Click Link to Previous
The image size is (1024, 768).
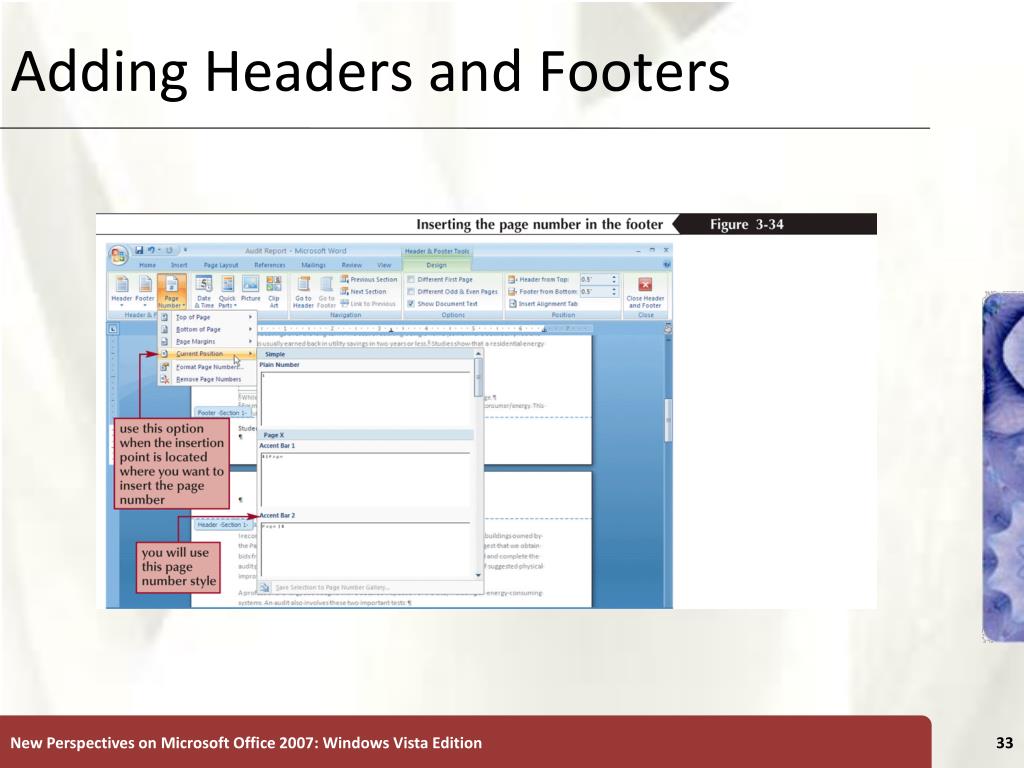[x=368, y=304]
